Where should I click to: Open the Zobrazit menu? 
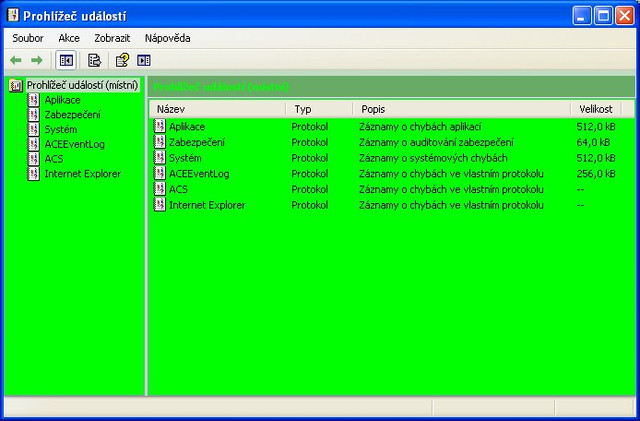click(112, 38)
